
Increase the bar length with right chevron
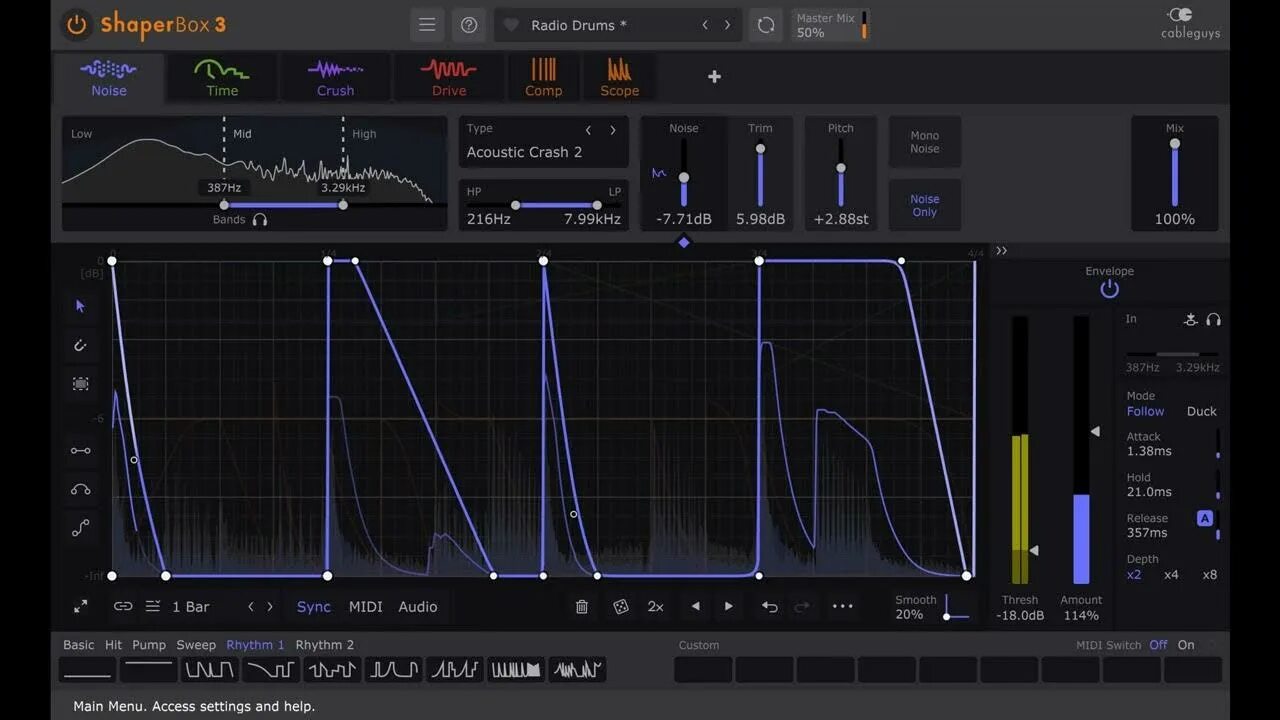[x=269, y=607]
